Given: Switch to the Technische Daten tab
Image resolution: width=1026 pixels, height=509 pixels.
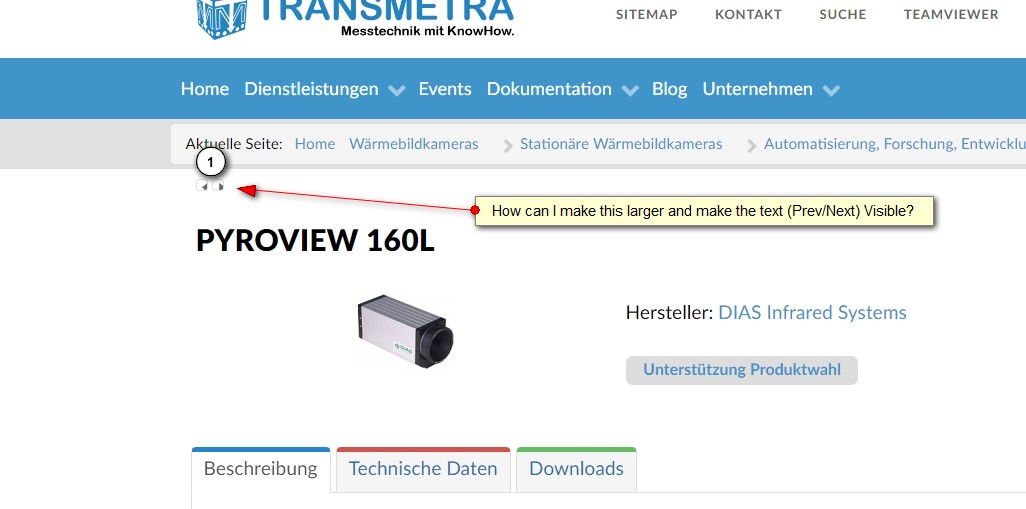Looking at the screenshot, I should coord(423,470).
